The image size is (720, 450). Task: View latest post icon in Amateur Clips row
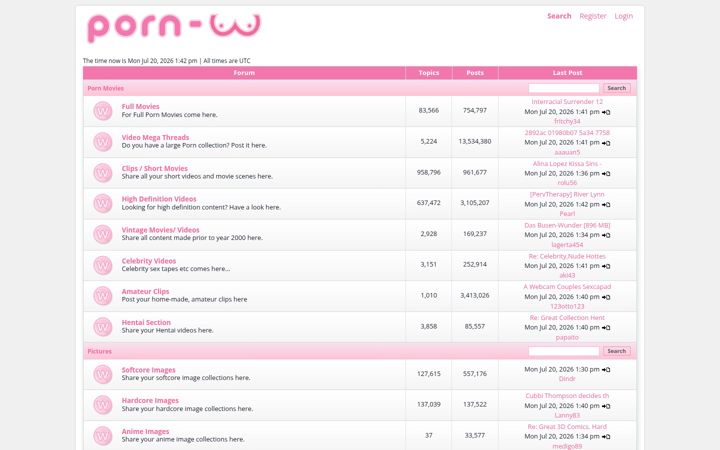pos(606,297)
